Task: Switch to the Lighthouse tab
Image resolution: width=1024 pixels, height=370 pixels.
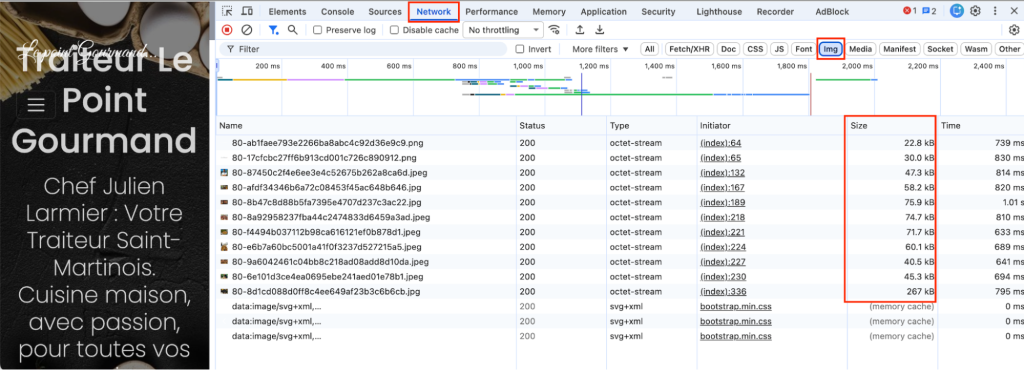Action: point(719,12)
